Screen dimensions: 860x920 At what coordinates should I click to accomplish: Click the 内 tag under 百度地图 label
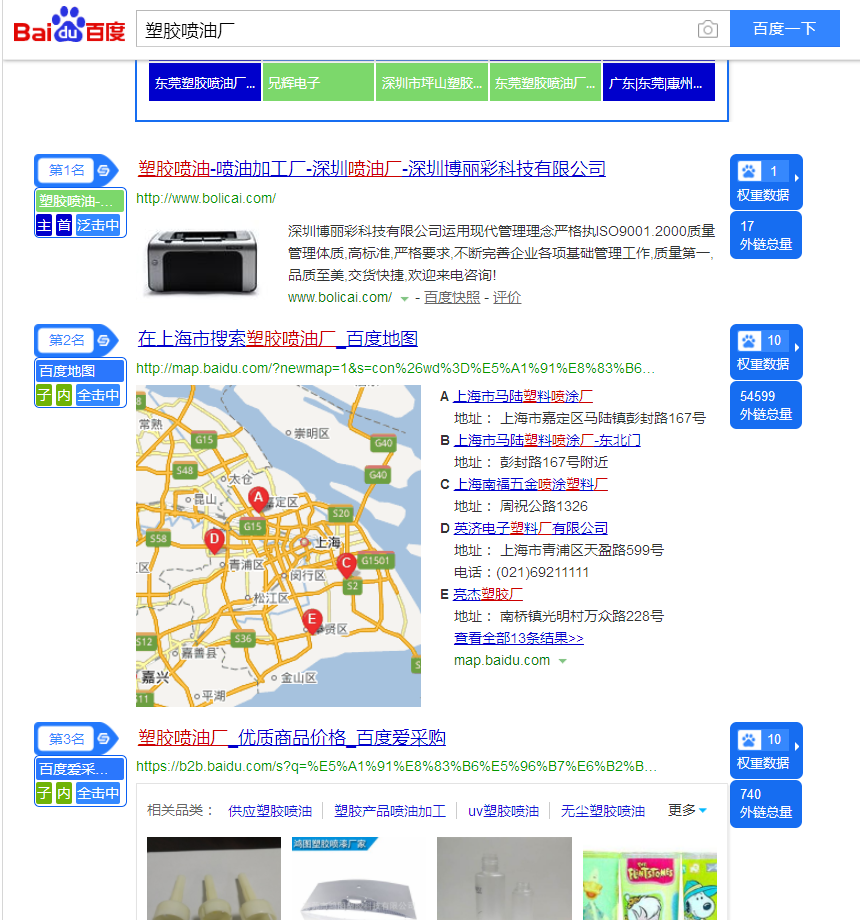[x=64, y=395]
